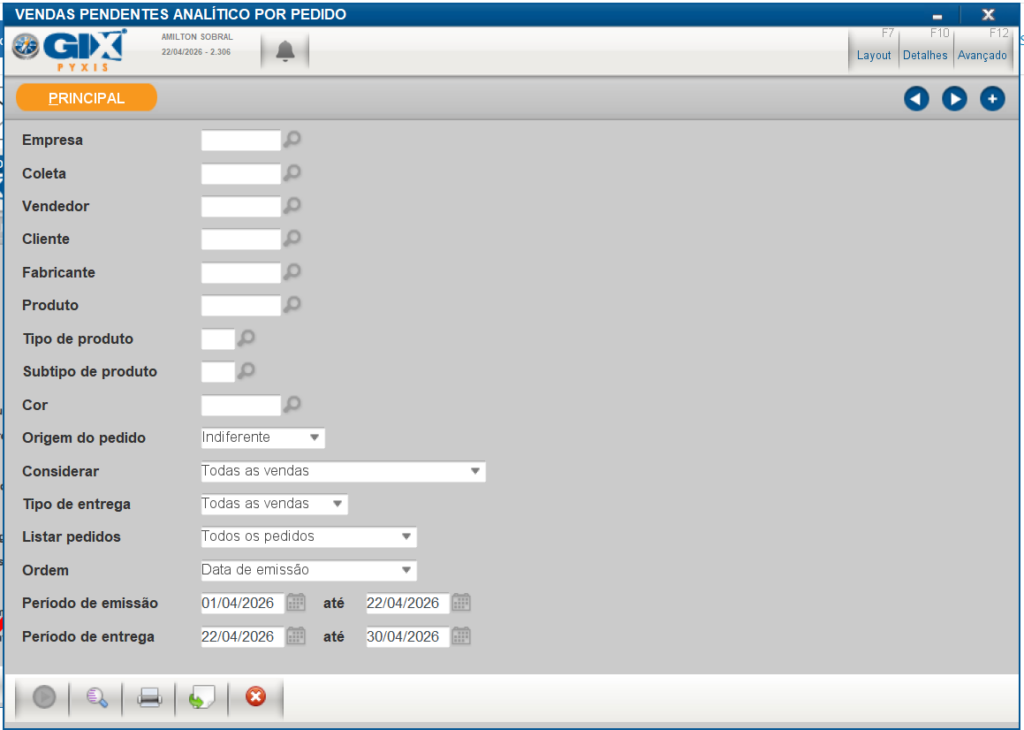Expand the Listar pedidos dropdown
Screen dimensions: 1024x730
click(406, 537)
